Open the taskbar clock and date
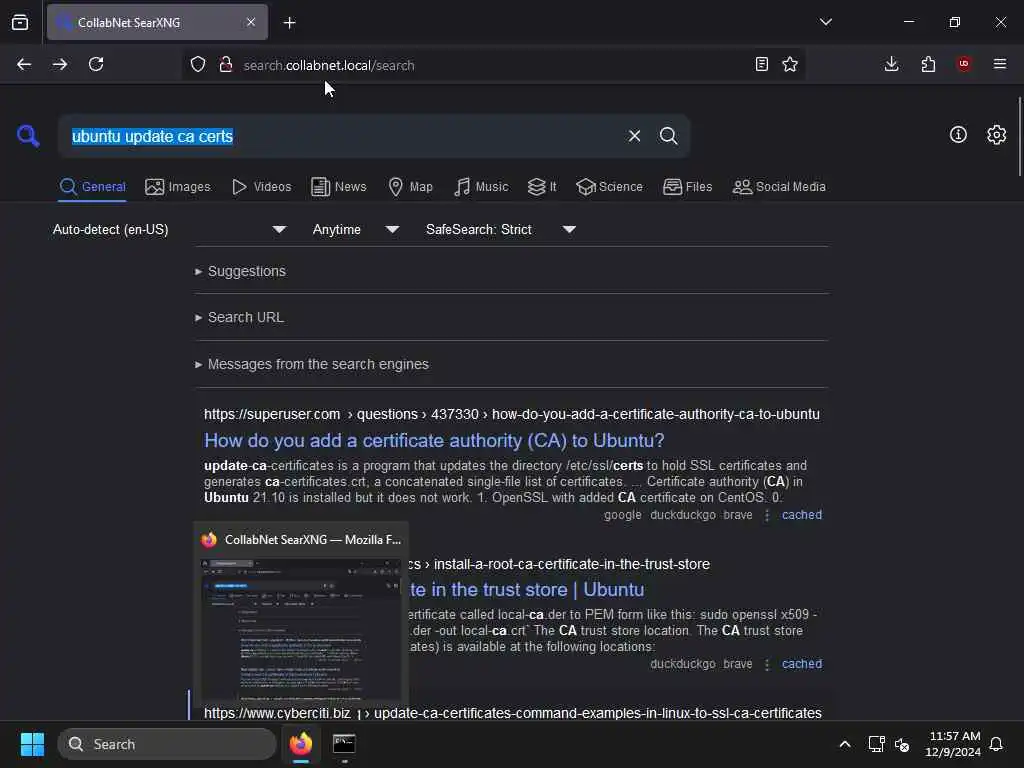This screenshot has width=1024, height=768. click(x=953, y=744)
